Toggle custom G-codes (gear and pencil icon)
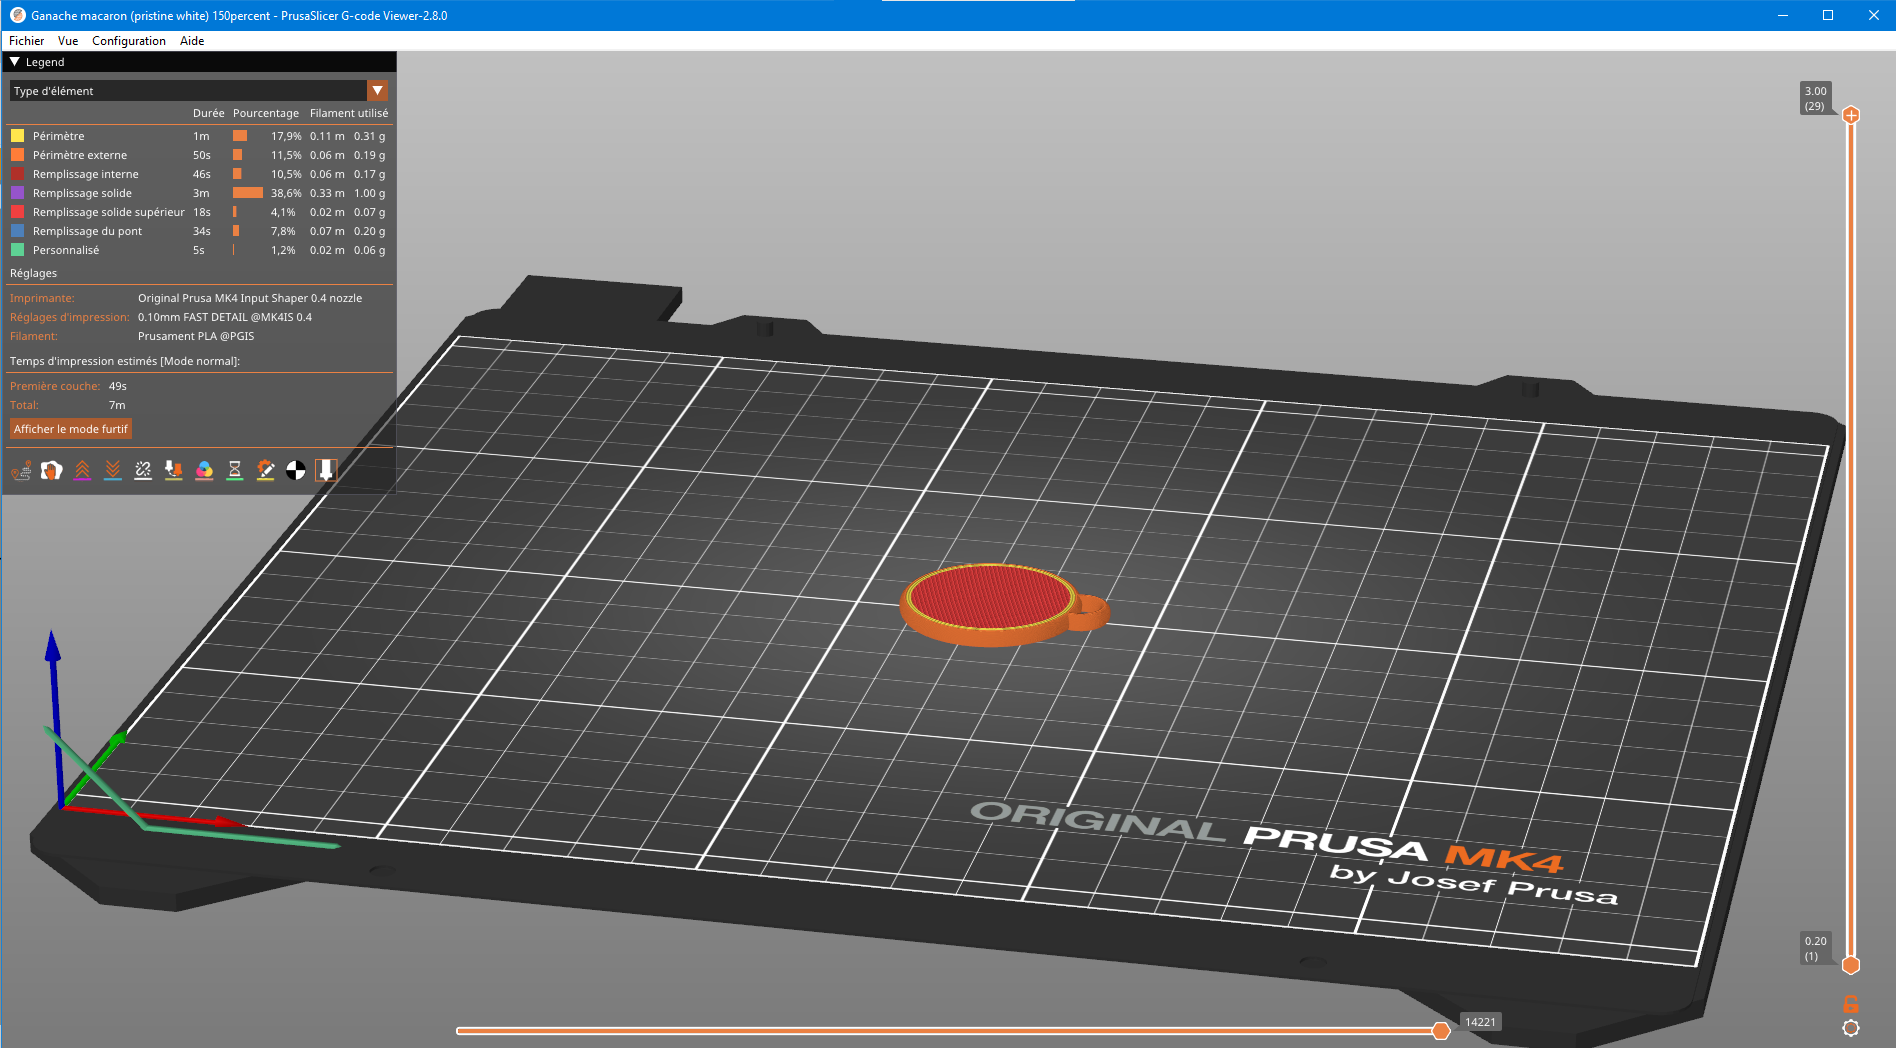 (265, 470)
